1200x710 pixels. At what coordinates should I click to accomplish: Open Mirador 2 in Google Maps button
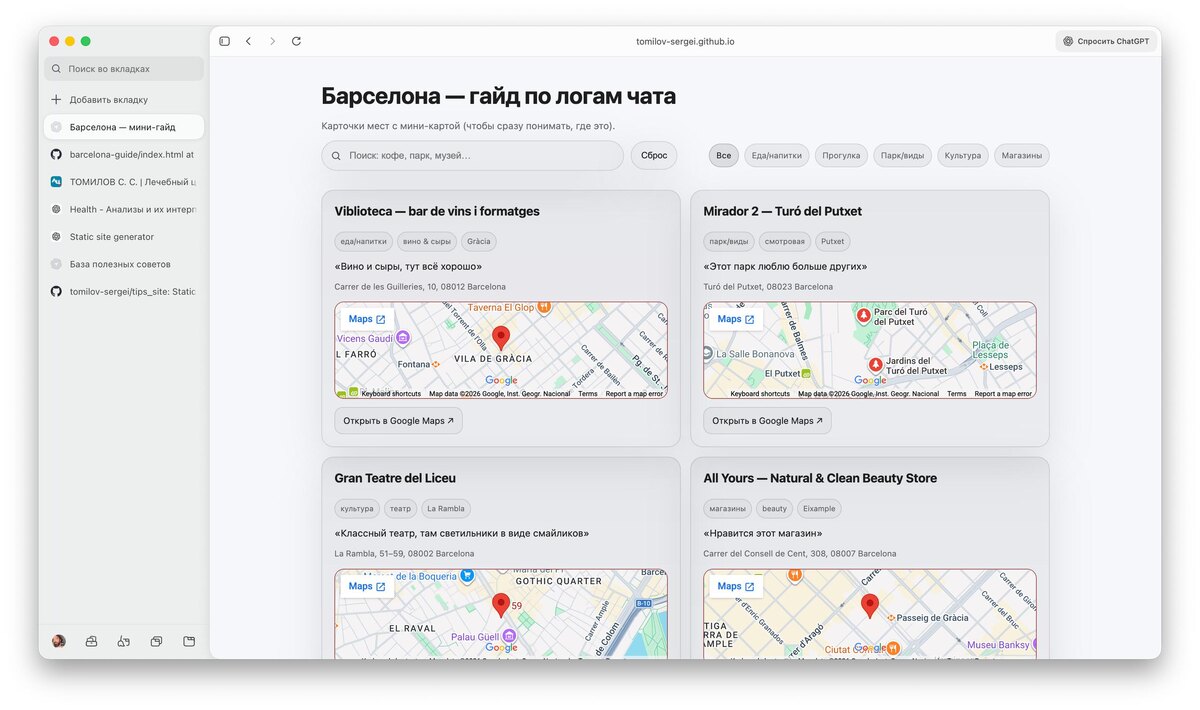coord(767,421)
